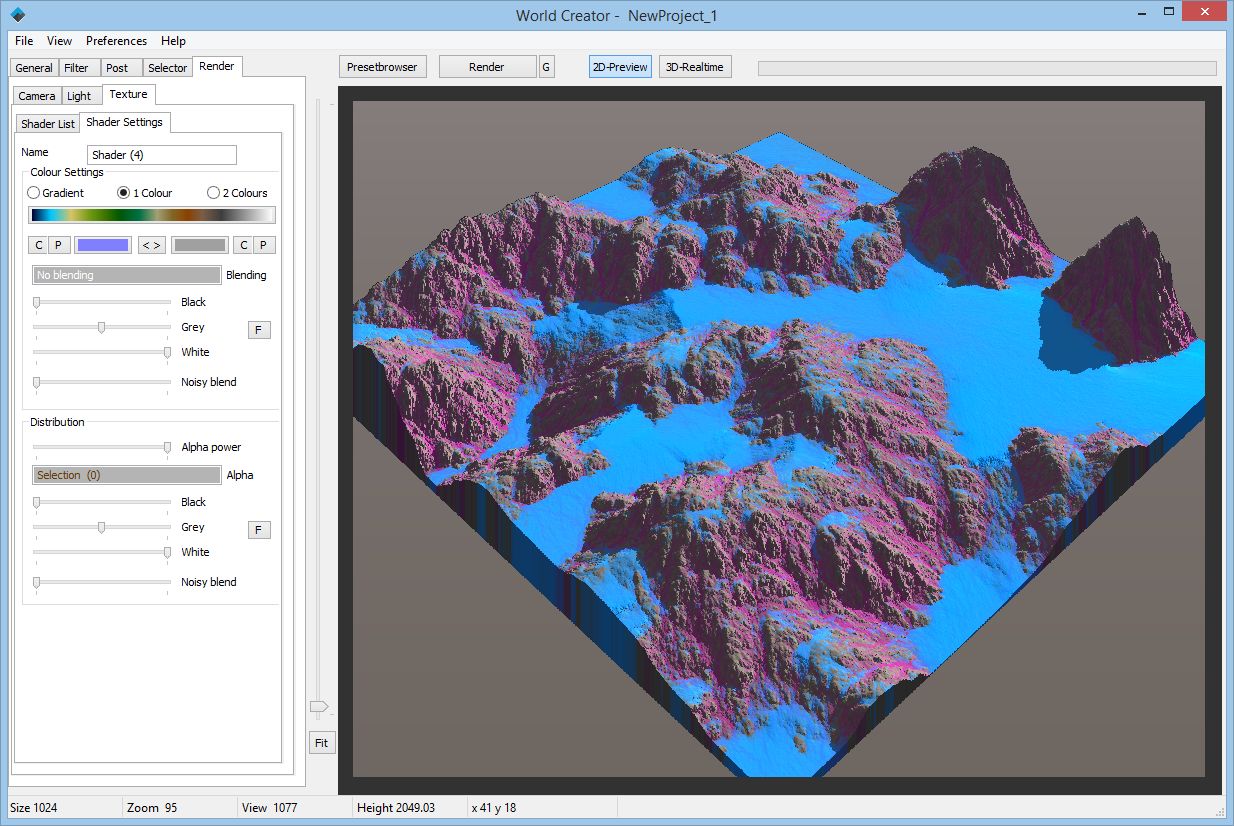Enable the 2 Colours mode
Screen dimensions: 1234x826
[211, 192]
